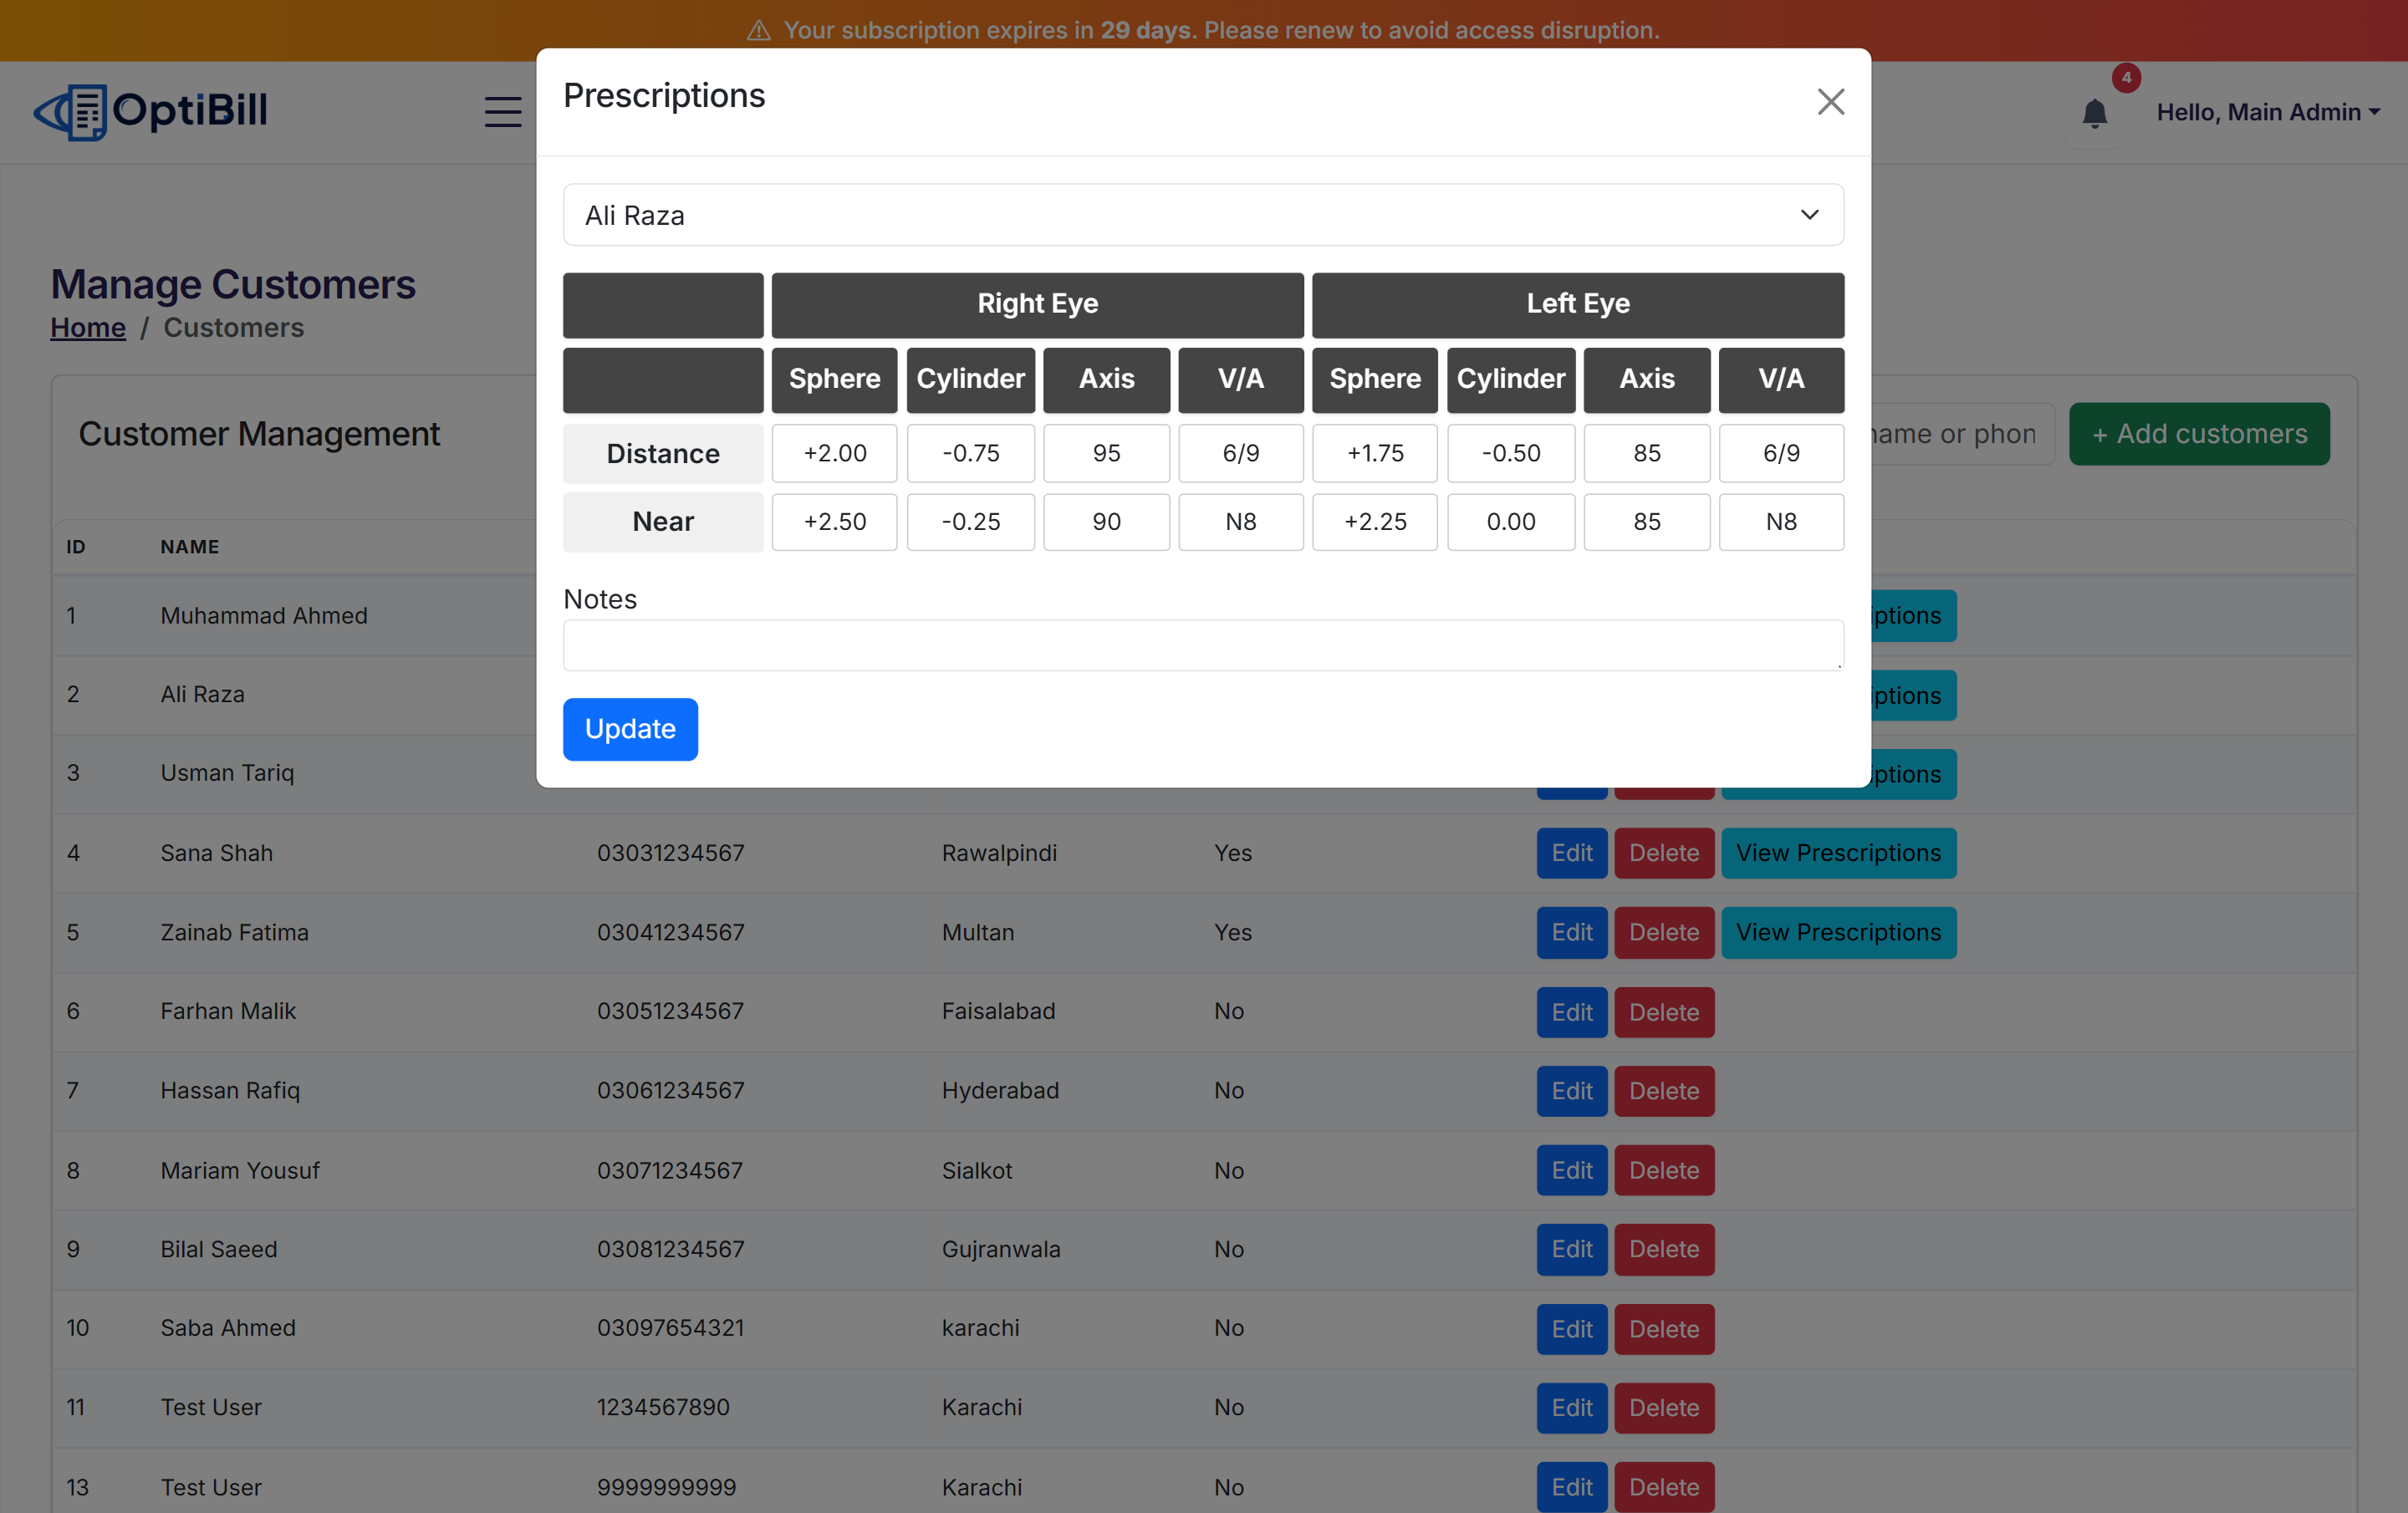Edit Test User with phone 1234567890
This screenshot has width=2408, height=1513.
tap(1572, 1408)
